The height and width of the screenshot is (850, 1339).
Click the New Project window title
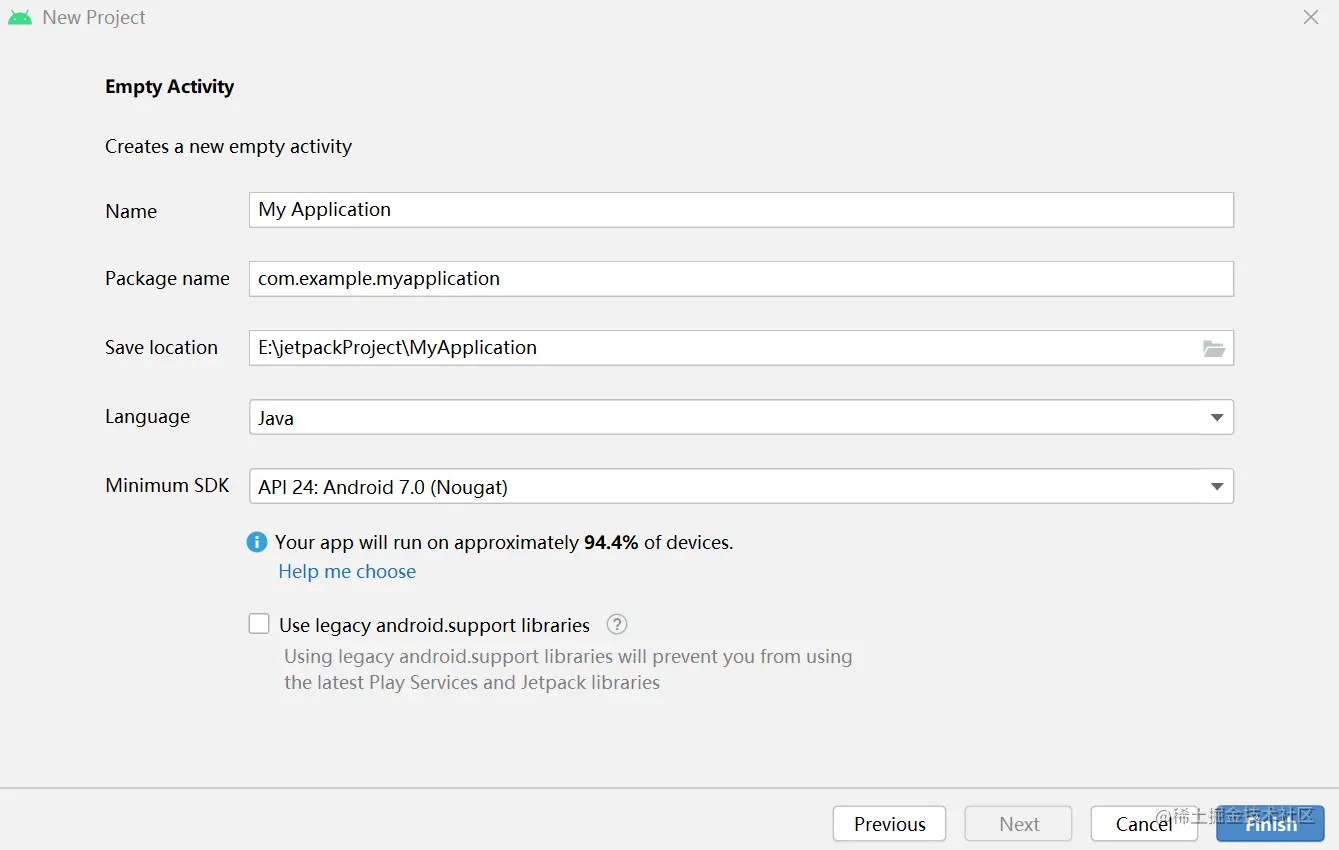pyautogui.click(x=94, y=18)
